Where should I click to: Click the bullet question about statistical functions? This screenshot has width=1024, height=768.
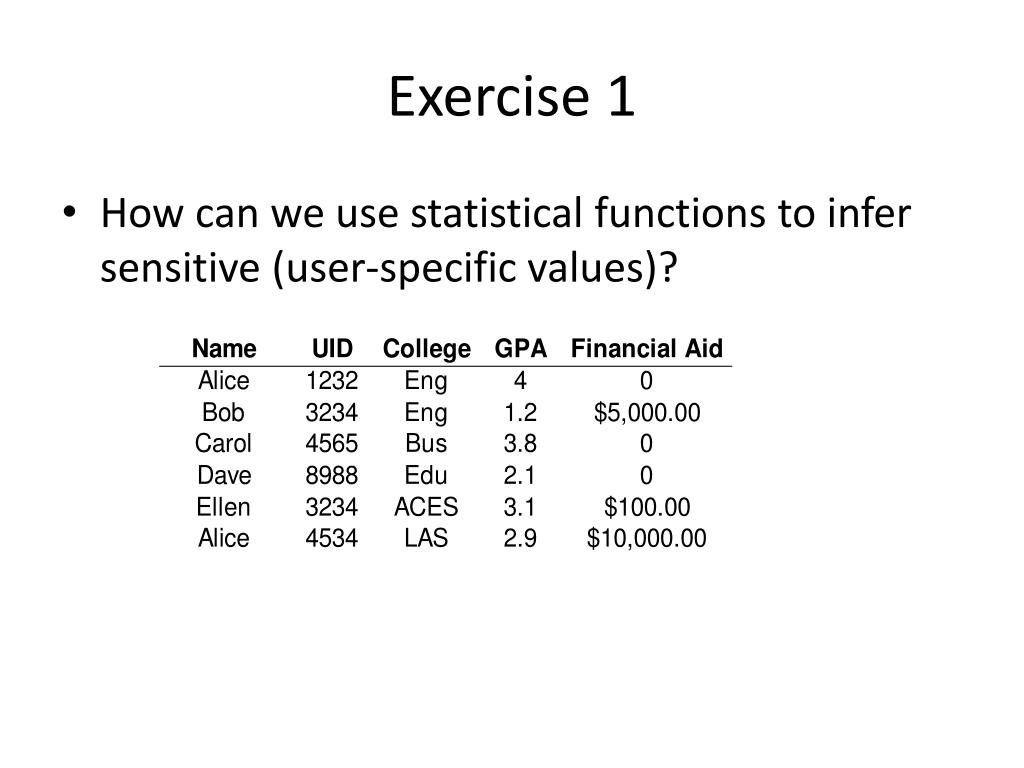tap(505, 240)
